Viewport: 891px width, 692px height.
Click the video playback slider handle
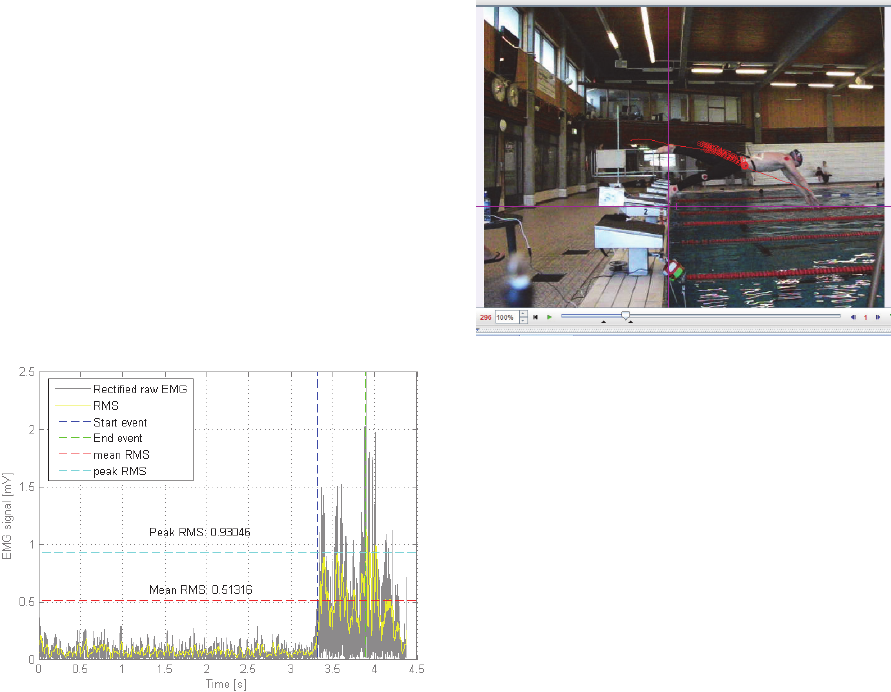pyautogui.click(x=625, y=315)
